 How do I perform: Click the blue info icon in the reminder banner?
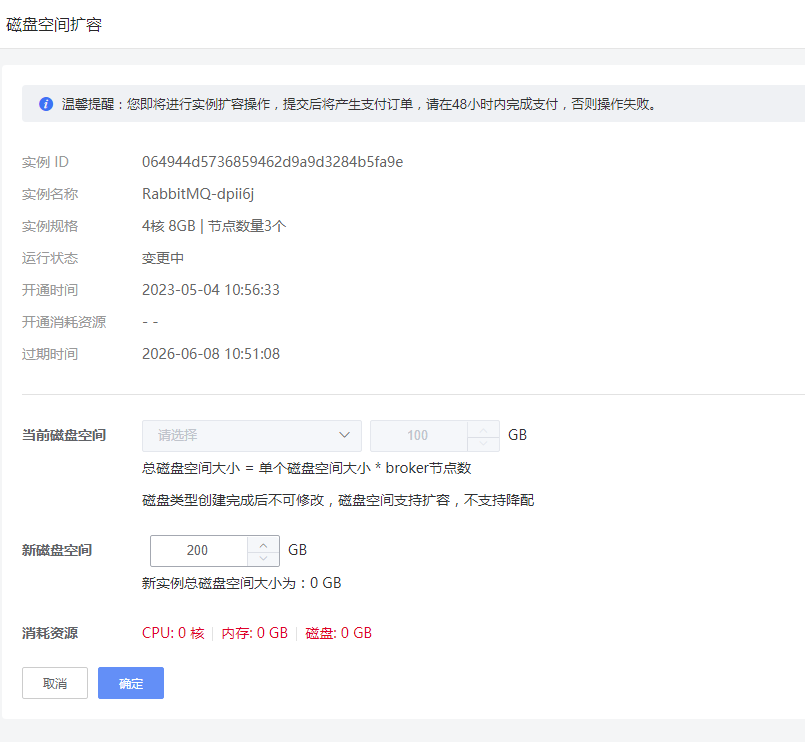point(46,104)
